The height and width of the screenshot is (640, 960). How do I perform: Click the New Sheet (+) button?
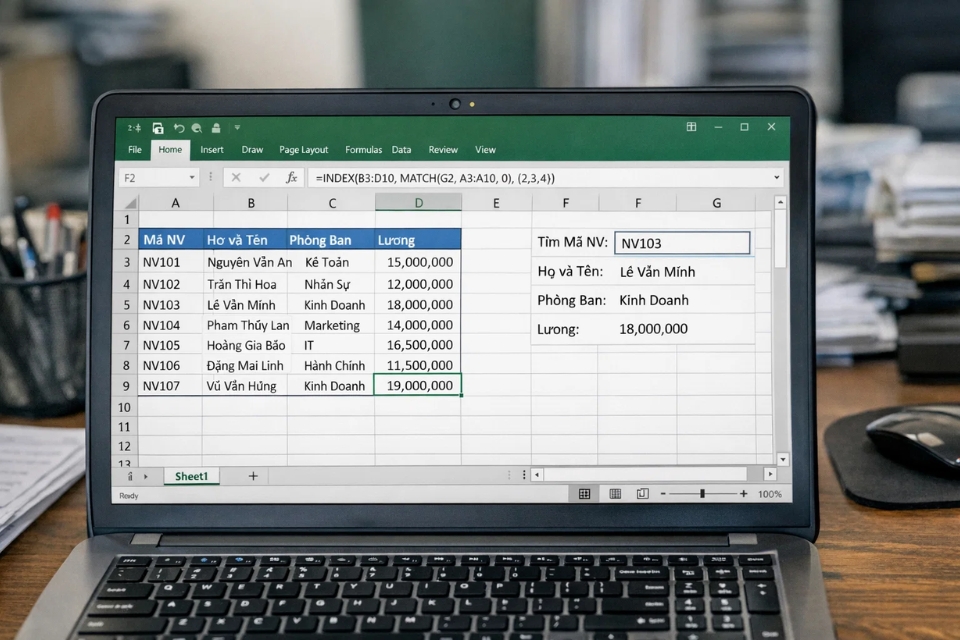tap(253, 476)
